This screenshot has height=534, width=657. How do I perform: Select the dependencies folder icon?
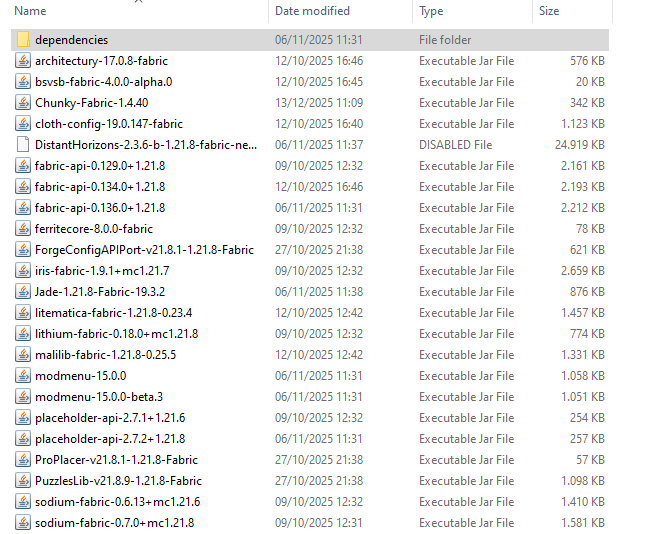(23, 40)
